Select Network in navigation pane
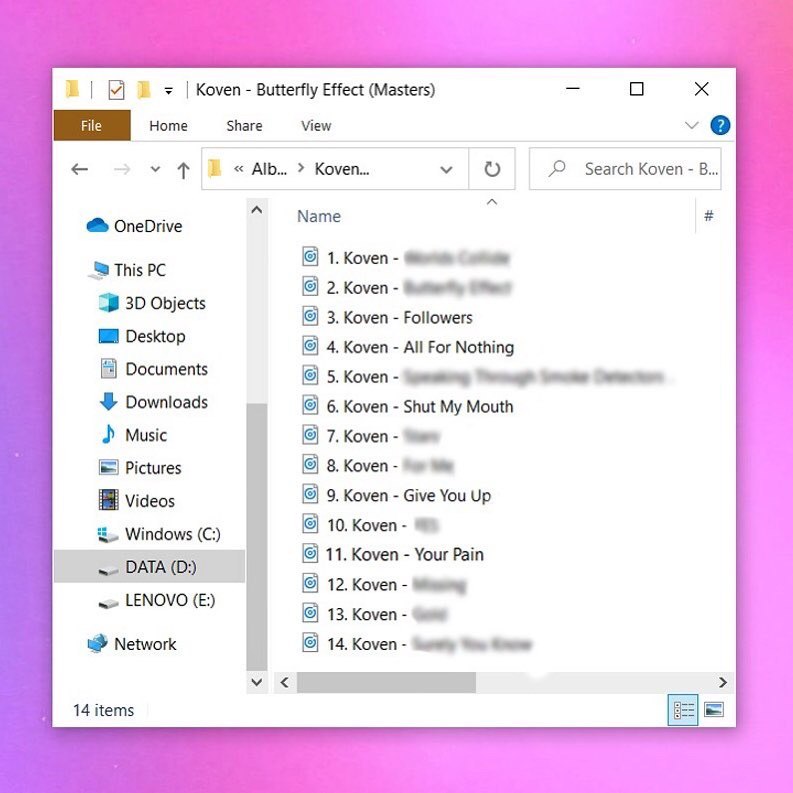The image size is (793, 793). [x=131, y=644]
